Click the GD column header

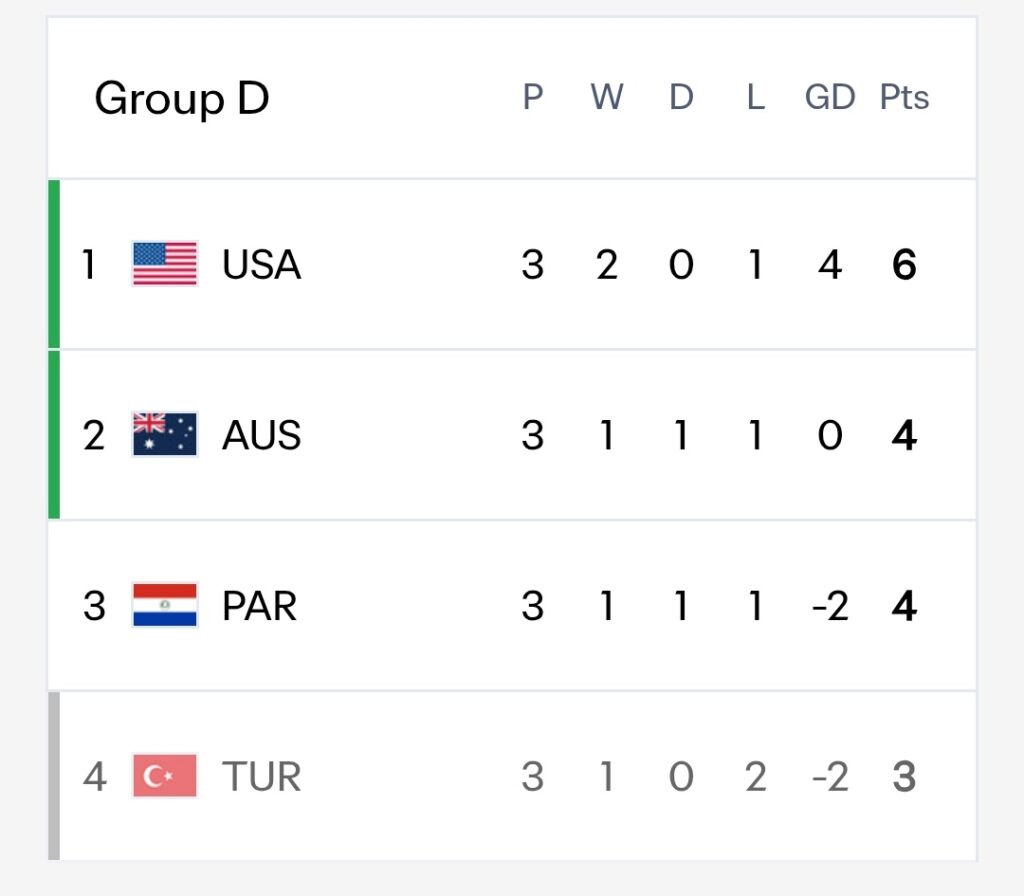(830, 97)
